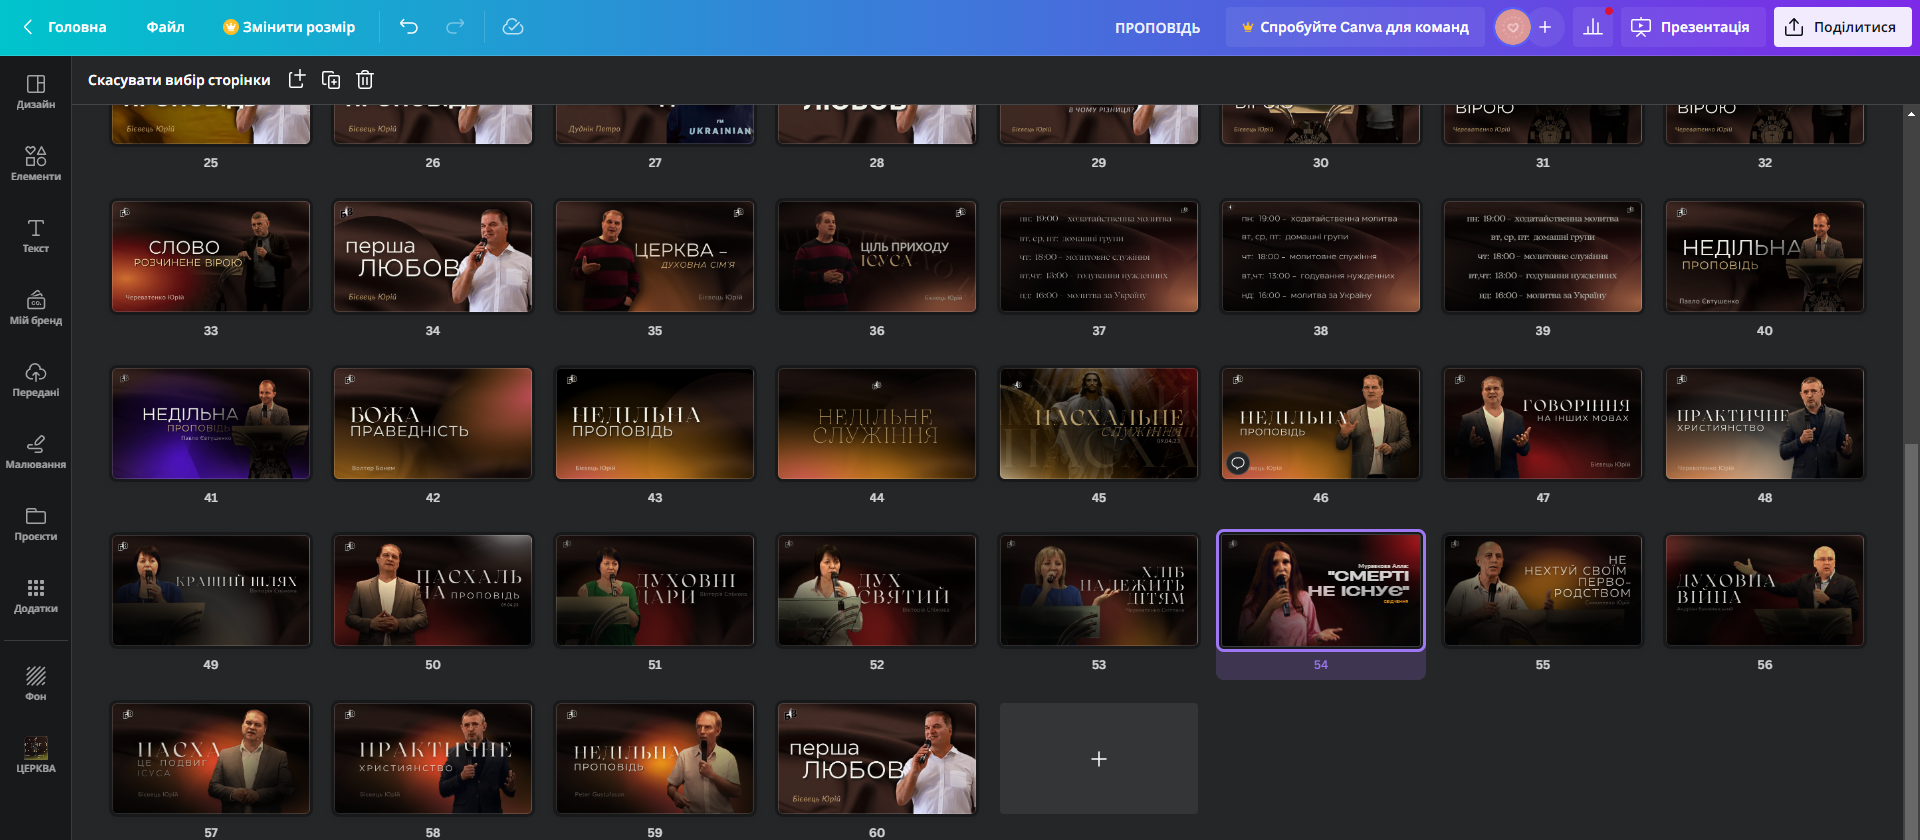Open the analytics chart icon
Screen dimensions: 1920x840
click(1593, 27)
